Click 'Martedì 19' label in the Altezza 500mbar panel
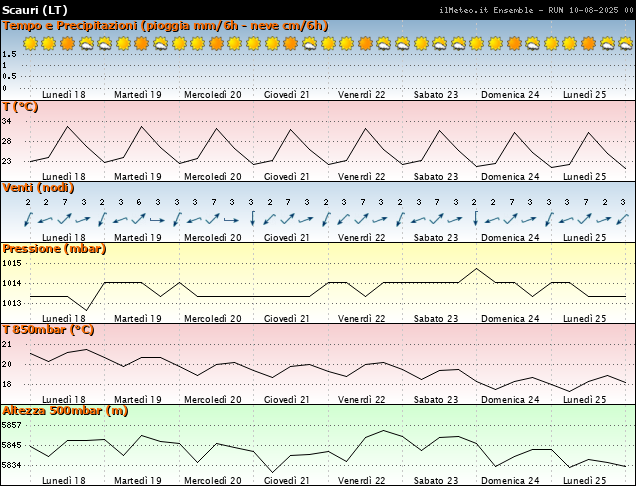Viewport: 636px width, 486px height. click(138, 481)
